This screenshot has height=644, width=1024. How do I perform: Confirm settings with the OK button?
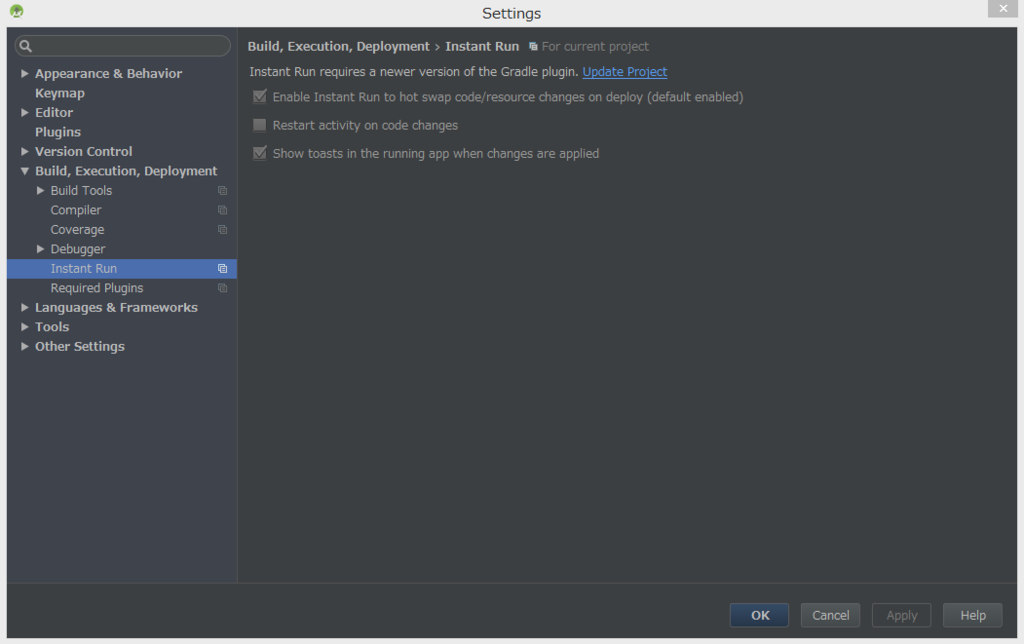(760, 615)
